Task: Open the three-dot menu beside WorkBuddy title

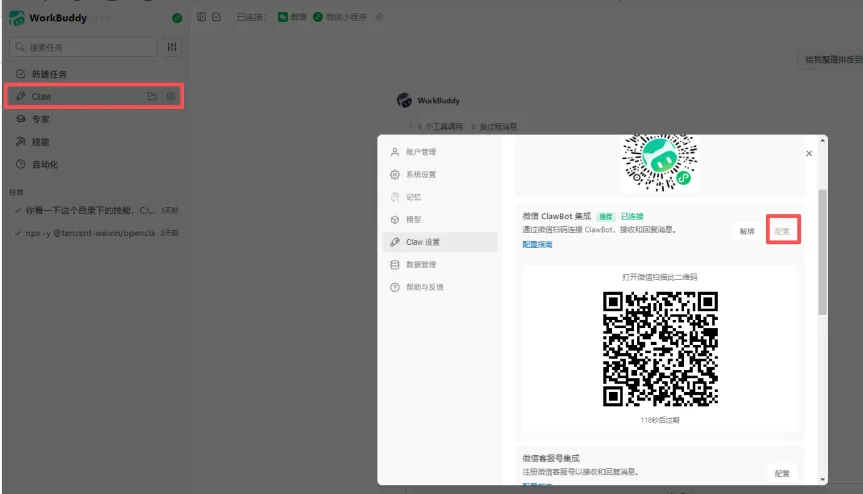Action: 102,18
